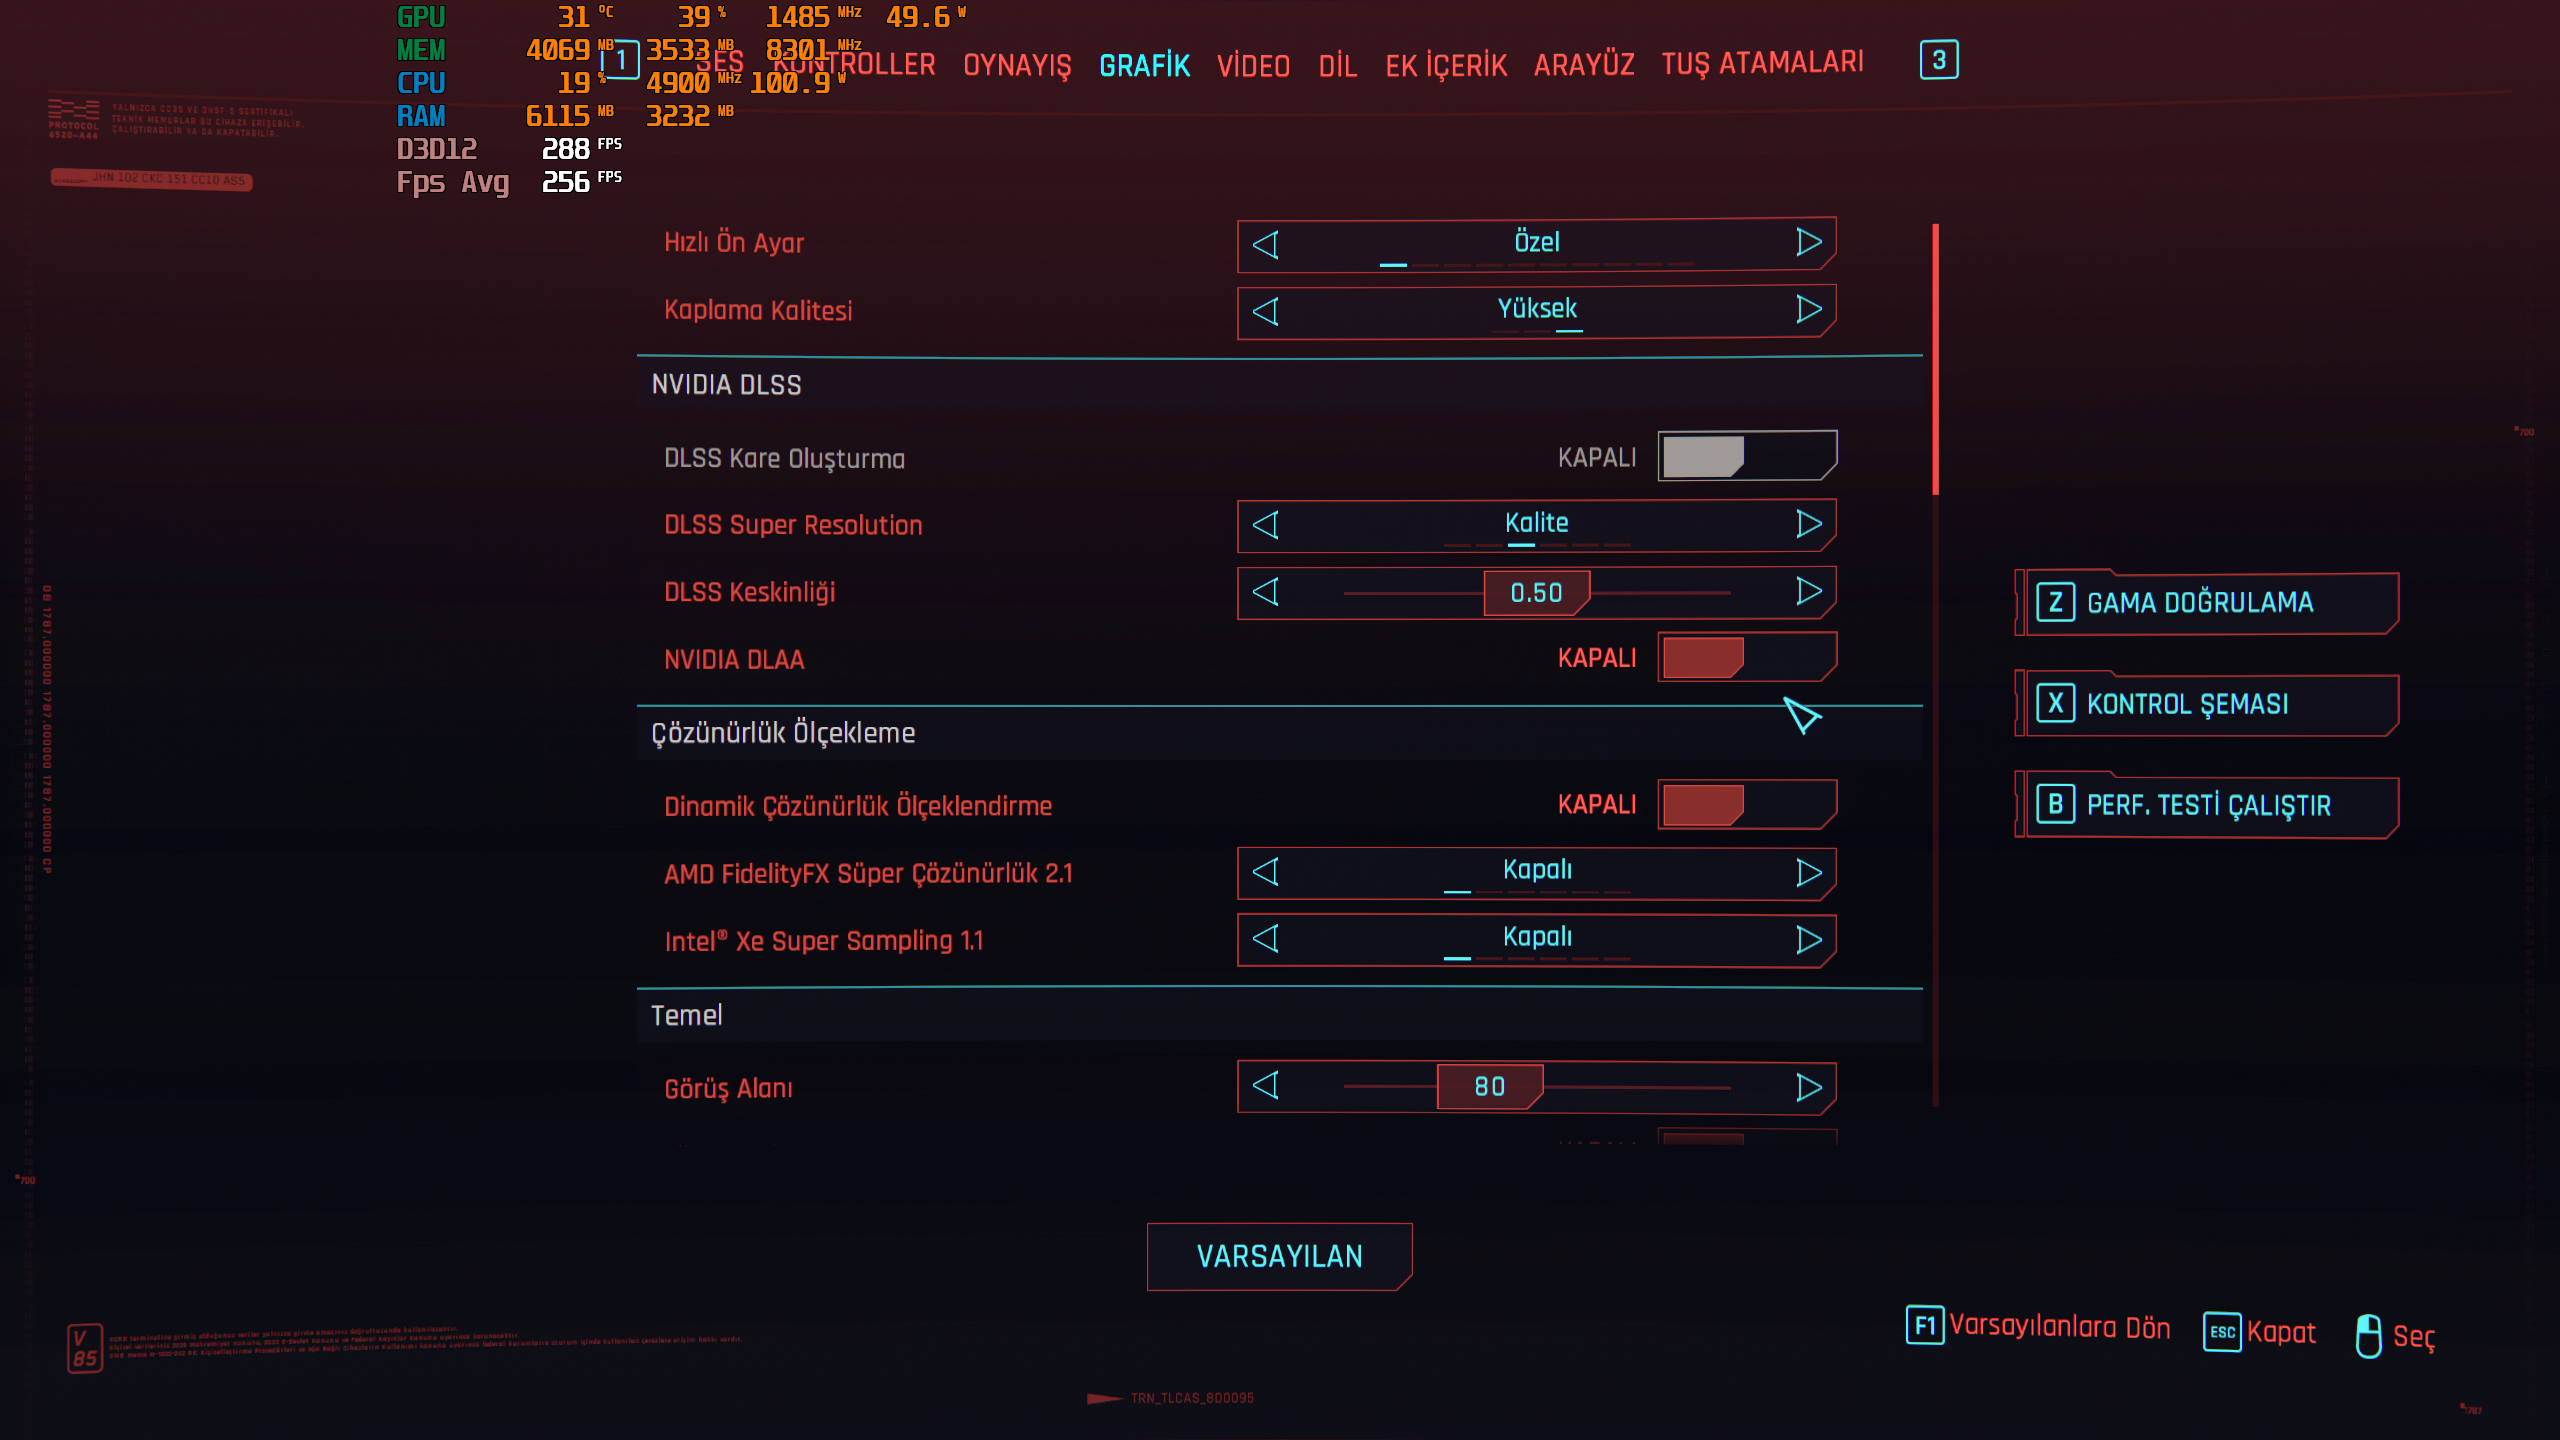Increase Görüş Alanı with right arrow
This screenshot has width=2560, height=1440.
point(1808,1087)
